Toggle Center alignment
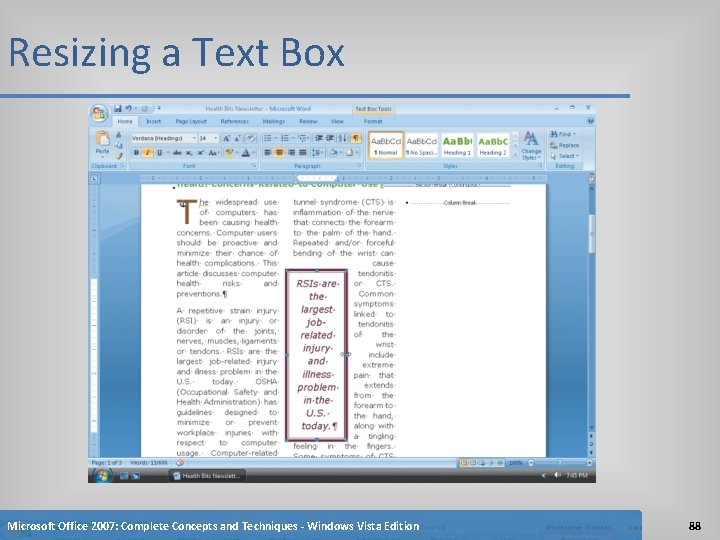 click(x=279, y=152)
